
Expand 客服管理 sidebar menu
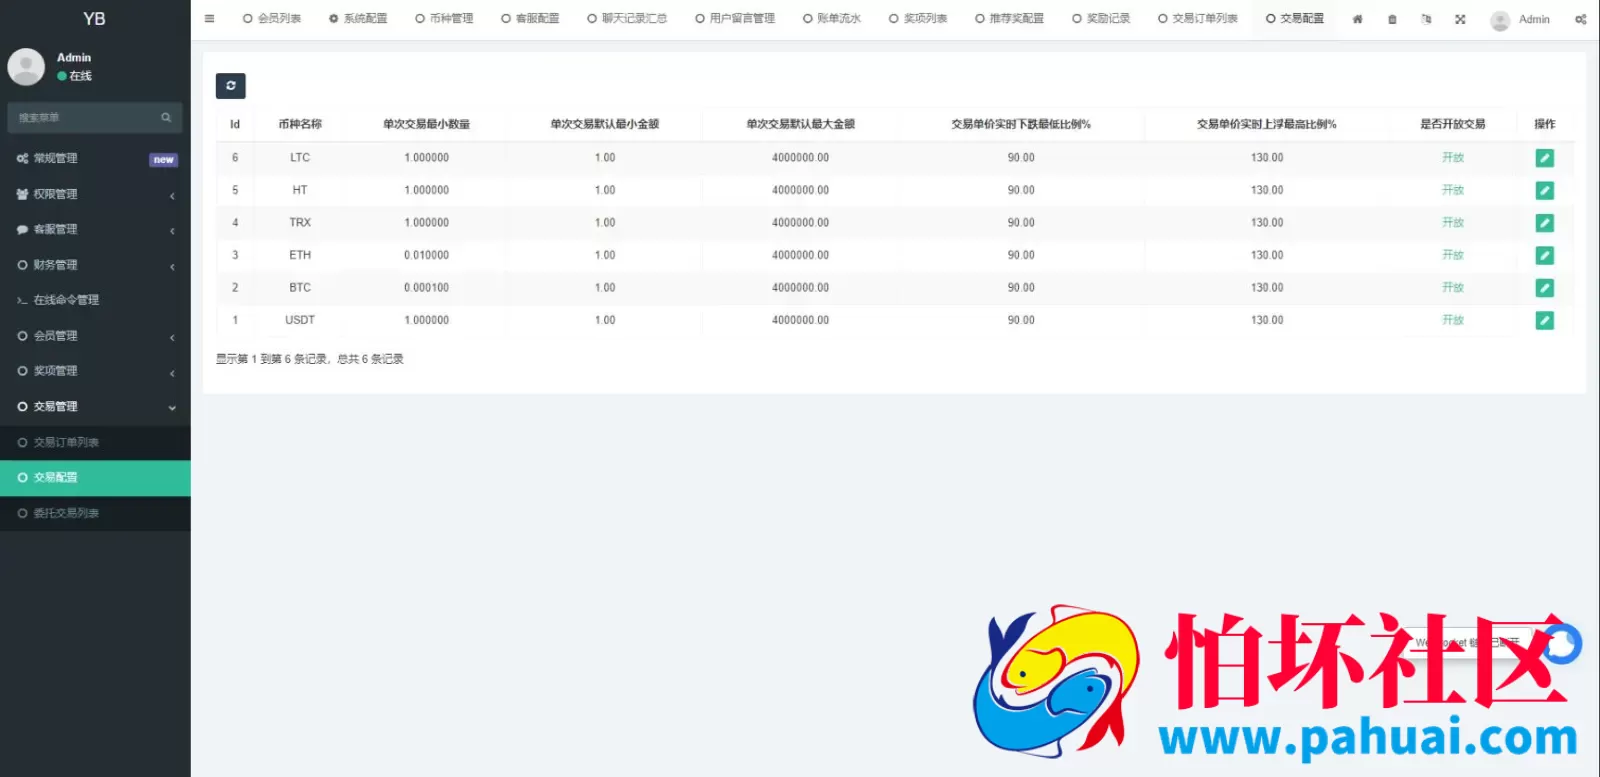pyautogui.click(x=95, y=229)
